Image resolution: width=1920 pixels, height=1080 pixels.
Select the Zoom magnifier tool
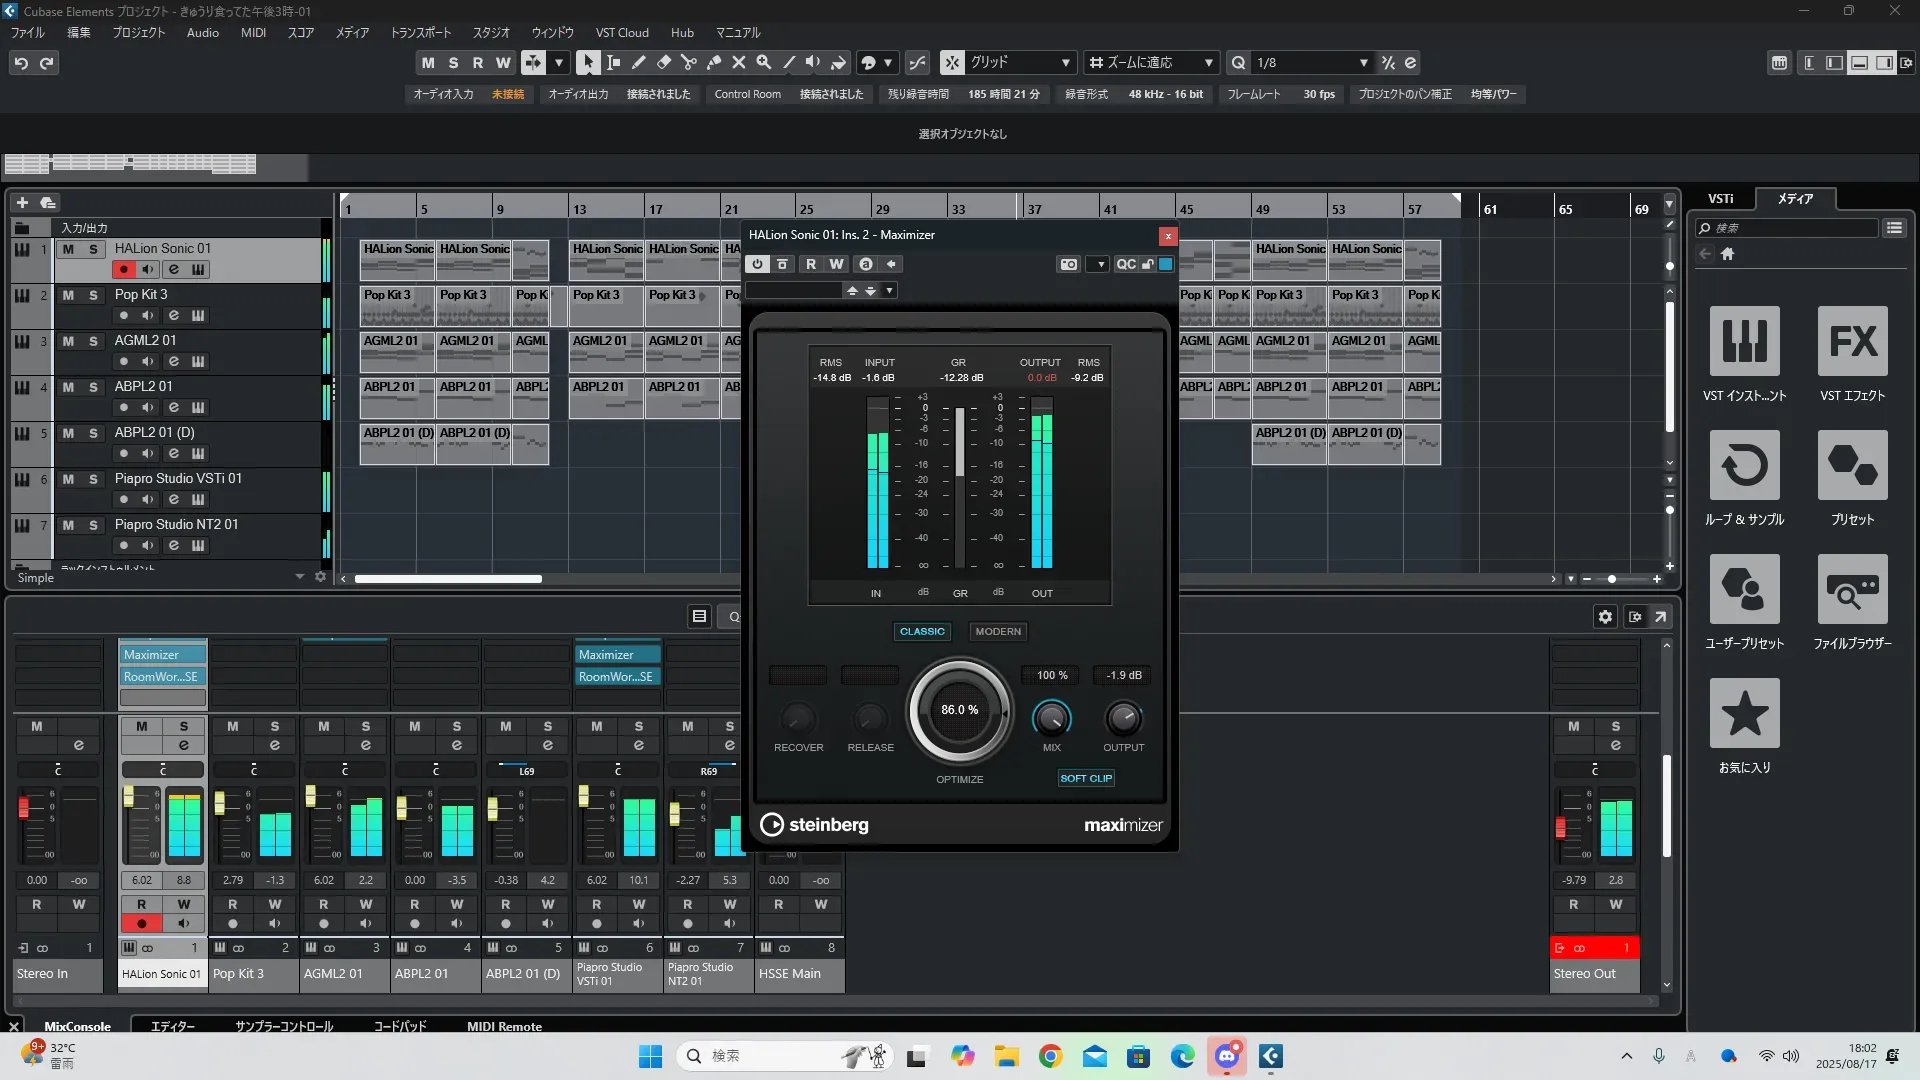pyautogui.click(x=763, y=62)
